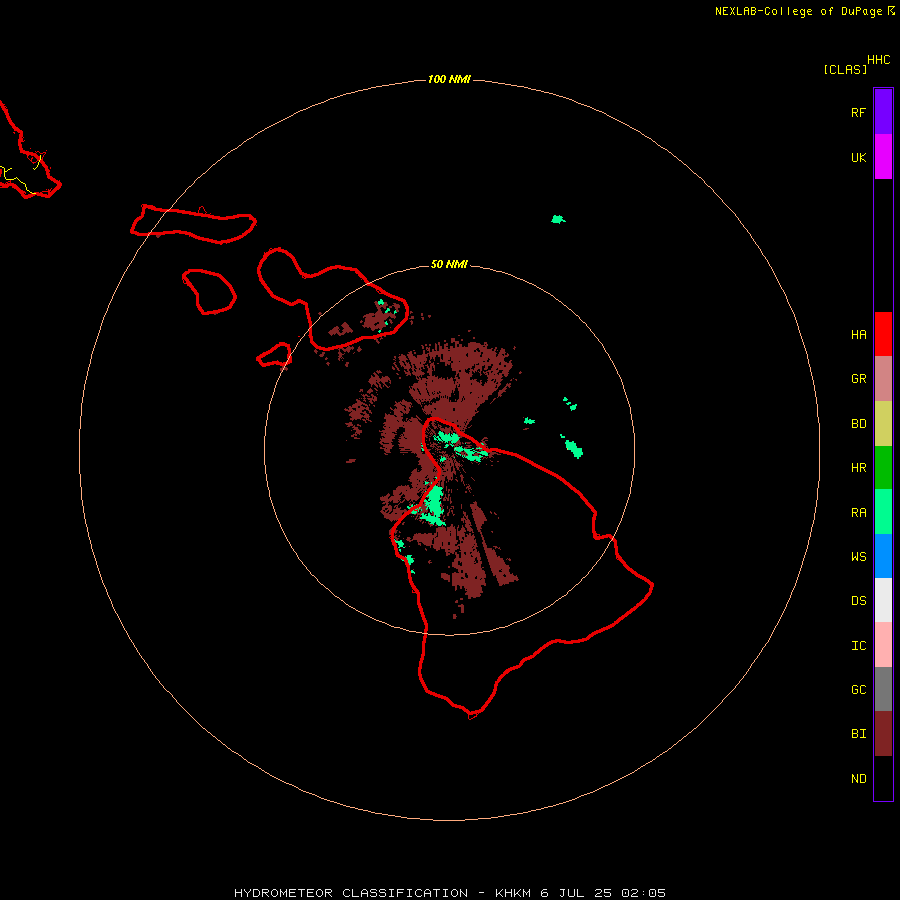Click the IC light pink legend swatch
Viewport: 900px width, 900px height.
[x=883, y=645]
